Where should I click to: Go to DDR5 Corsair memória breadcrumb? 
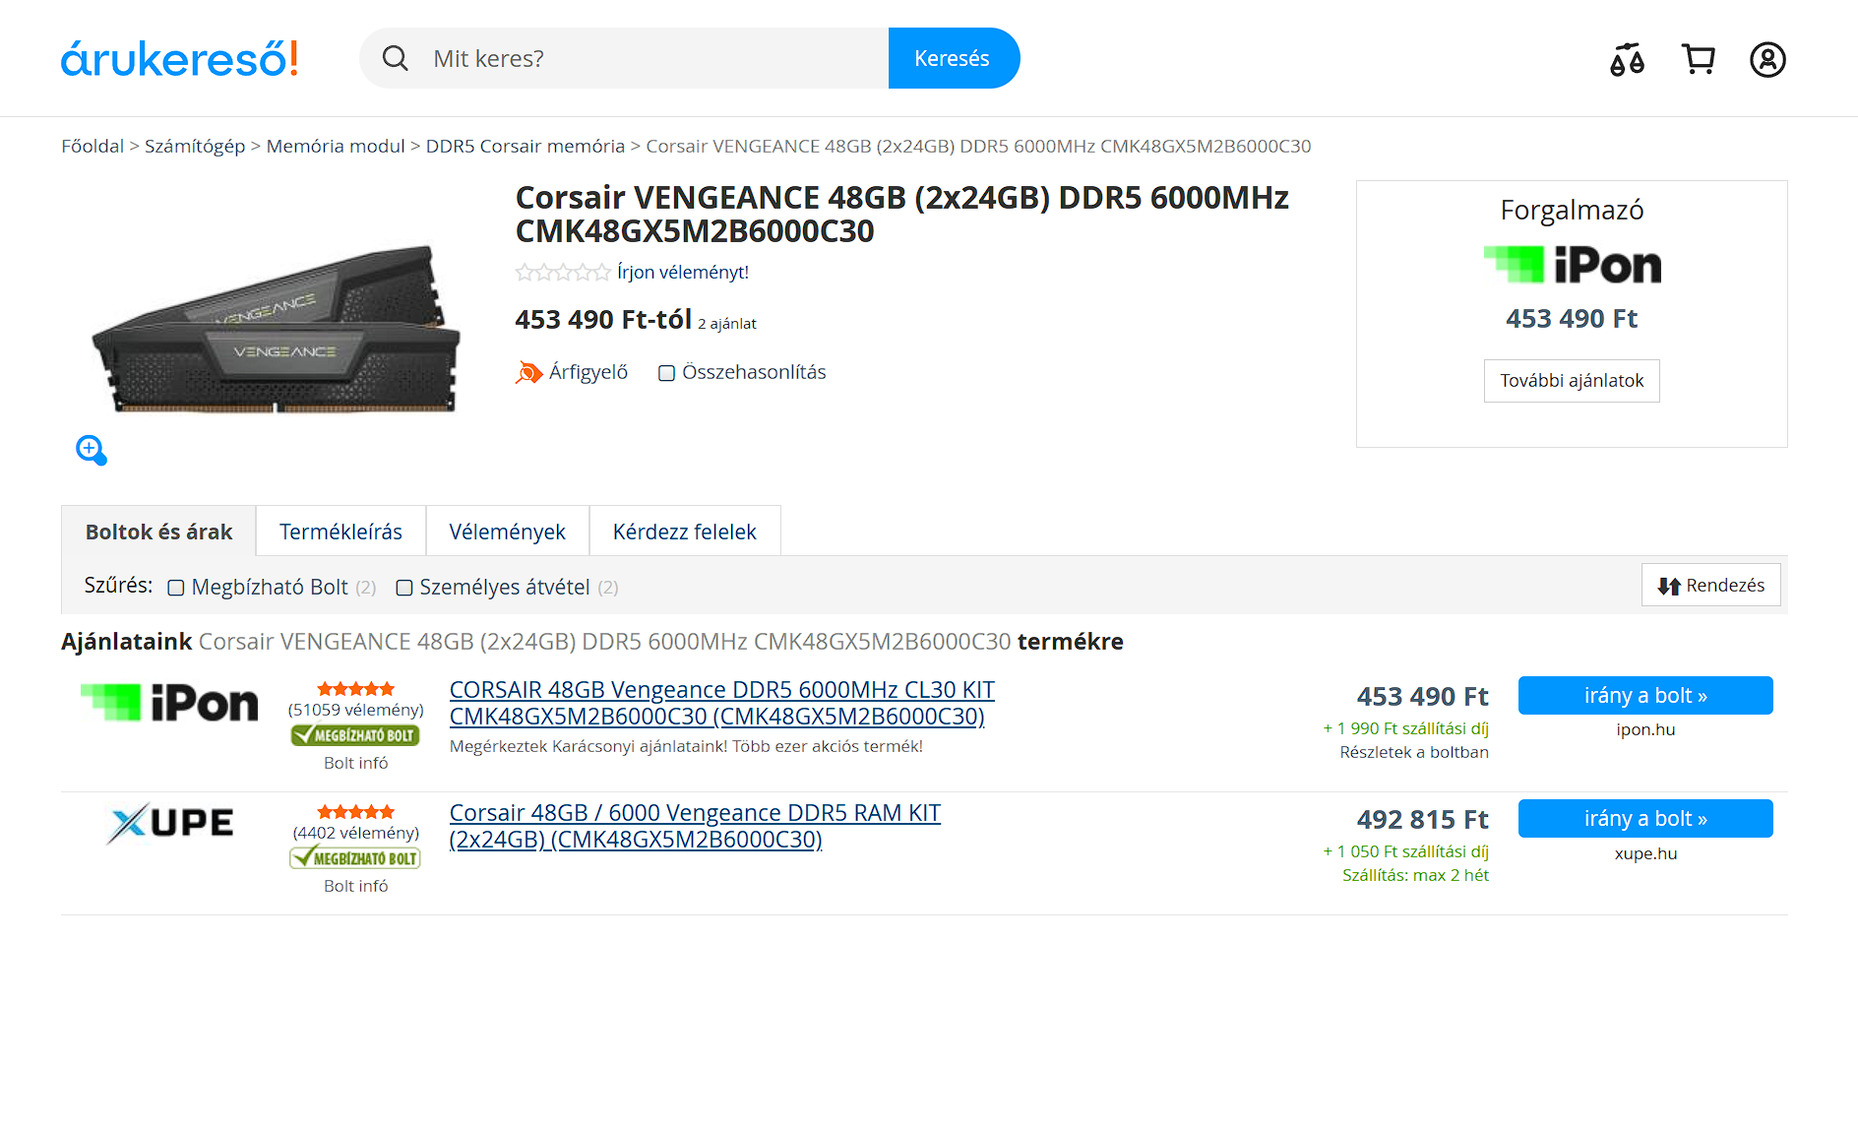tap(525, 146)
